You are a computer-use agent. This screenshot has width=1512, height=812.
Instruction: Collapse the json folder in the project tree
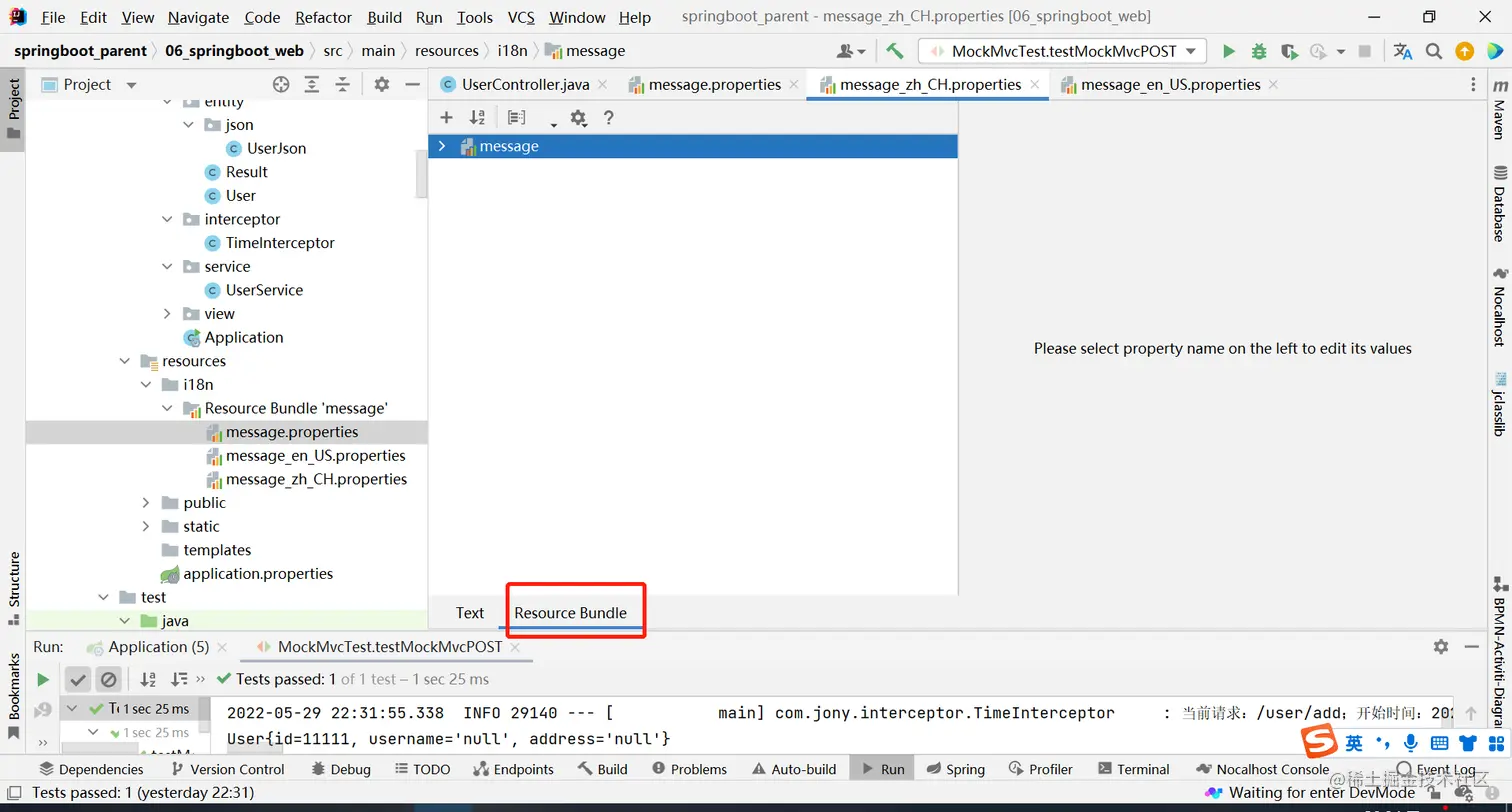click(x=188, y=125)
